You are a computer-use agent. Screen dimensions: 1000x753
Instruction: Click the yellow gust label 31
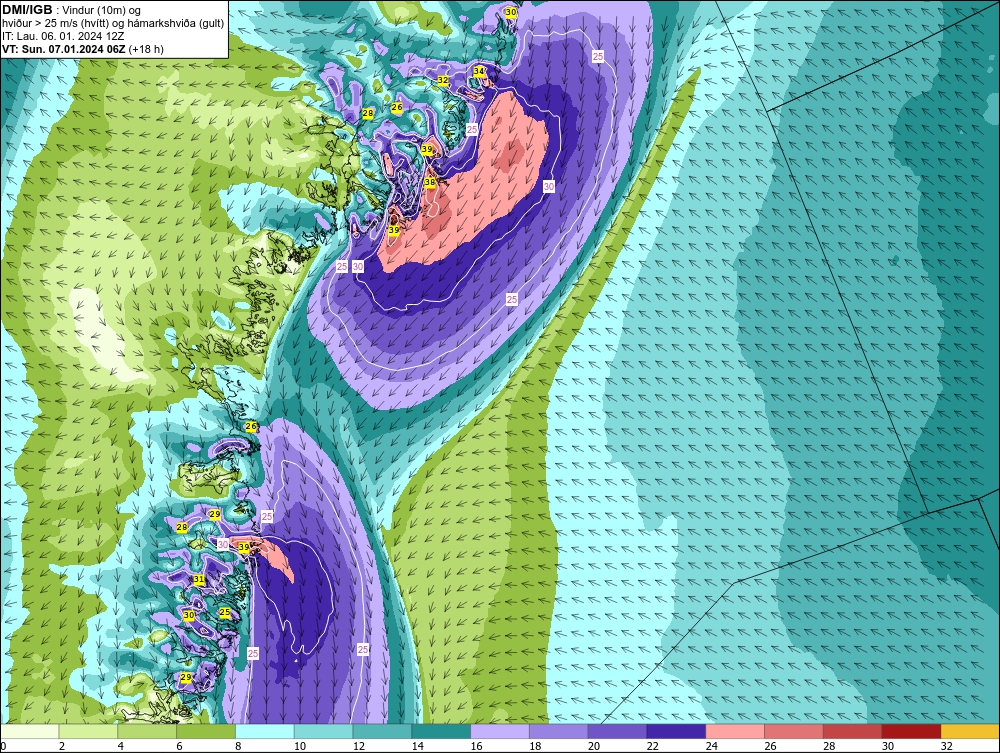click(199, 580)
